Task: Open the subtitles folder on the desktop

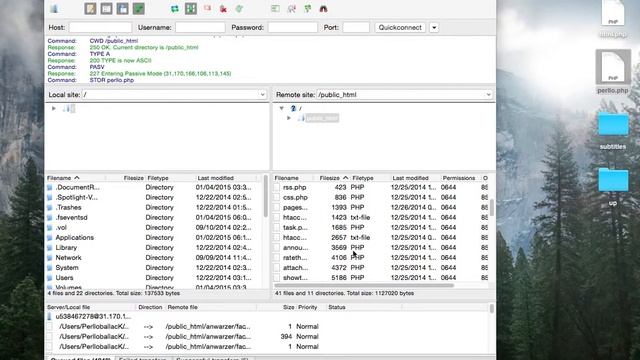Action: pyautogui.click(x=613, y=131)
